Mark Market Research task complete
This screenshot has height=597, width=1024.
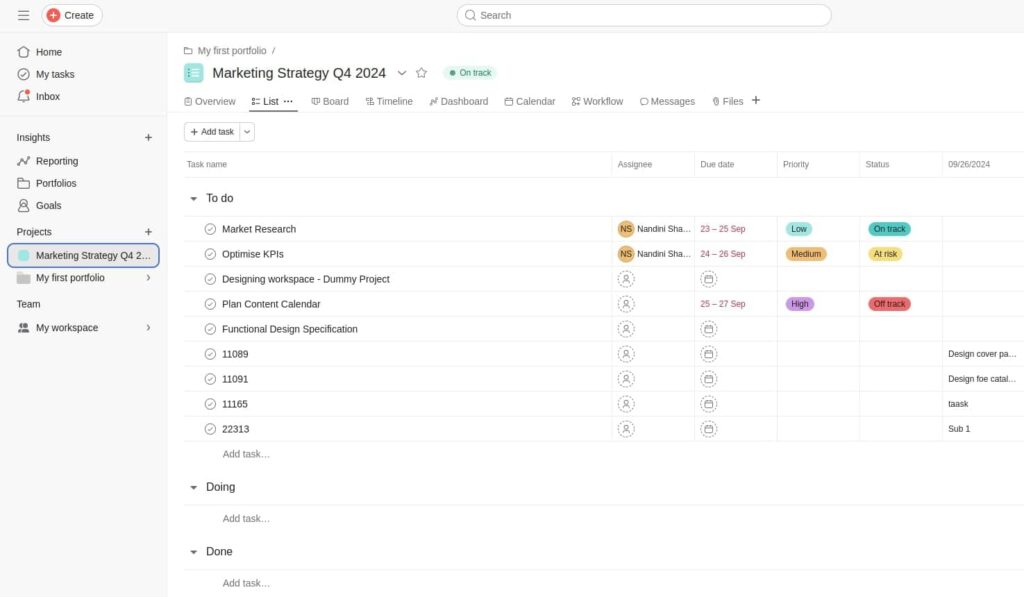click(210, 229)
